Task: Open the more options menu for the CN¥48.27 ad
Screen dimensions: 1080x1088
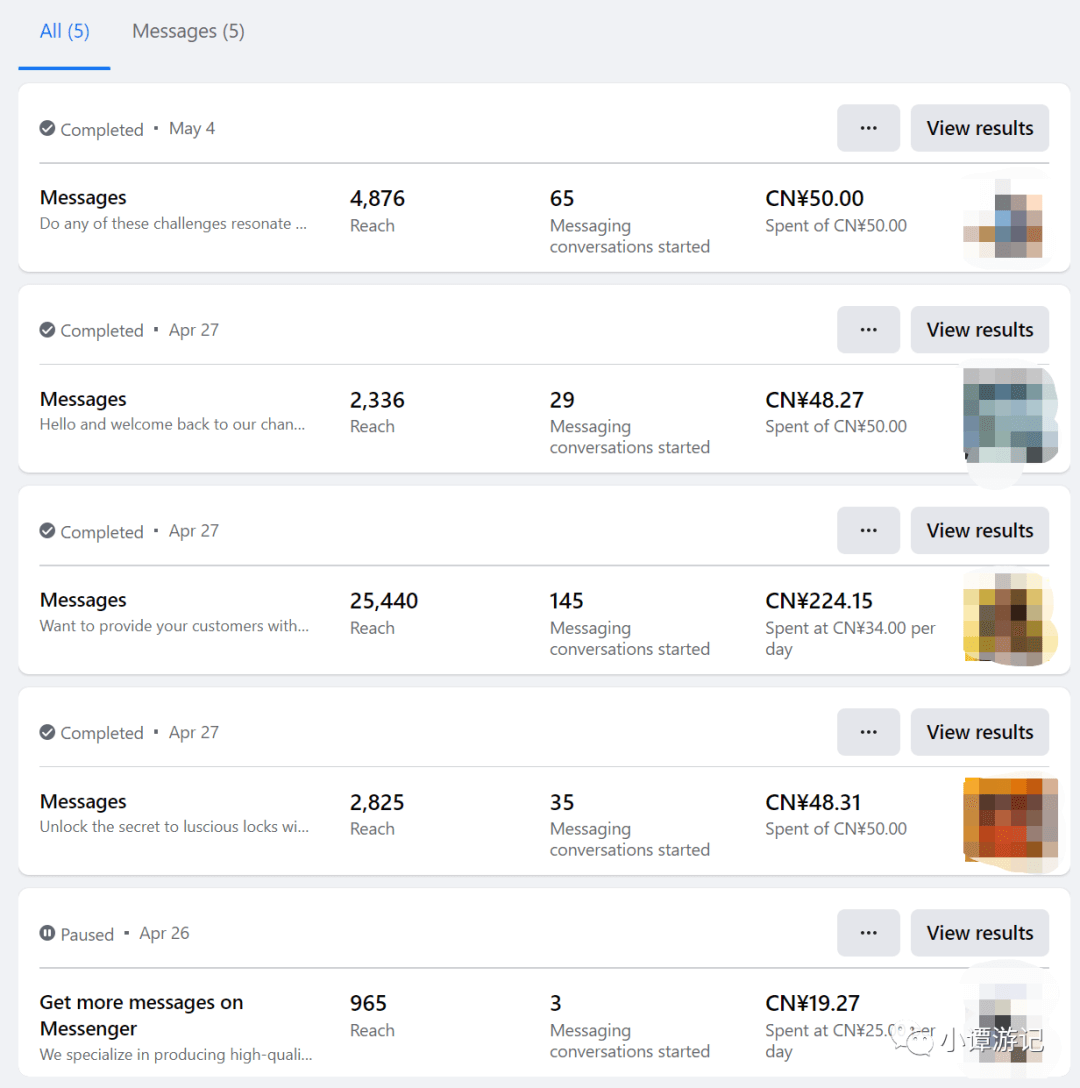Action: [868, 330]
